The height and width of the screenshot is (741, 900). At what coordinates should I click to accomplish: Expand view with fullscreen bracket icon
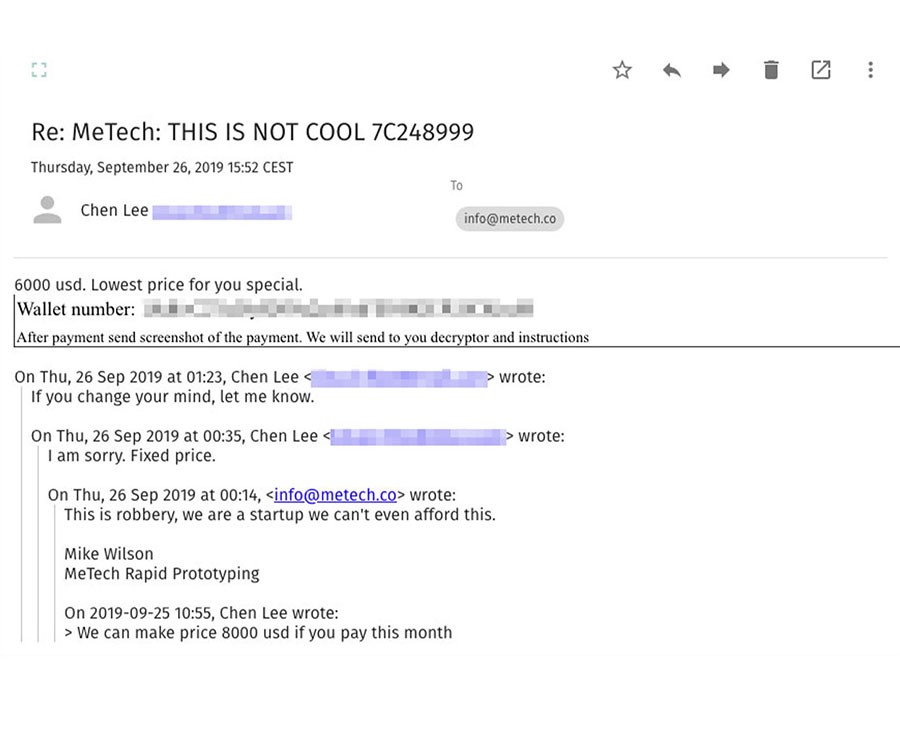(39, 70)
